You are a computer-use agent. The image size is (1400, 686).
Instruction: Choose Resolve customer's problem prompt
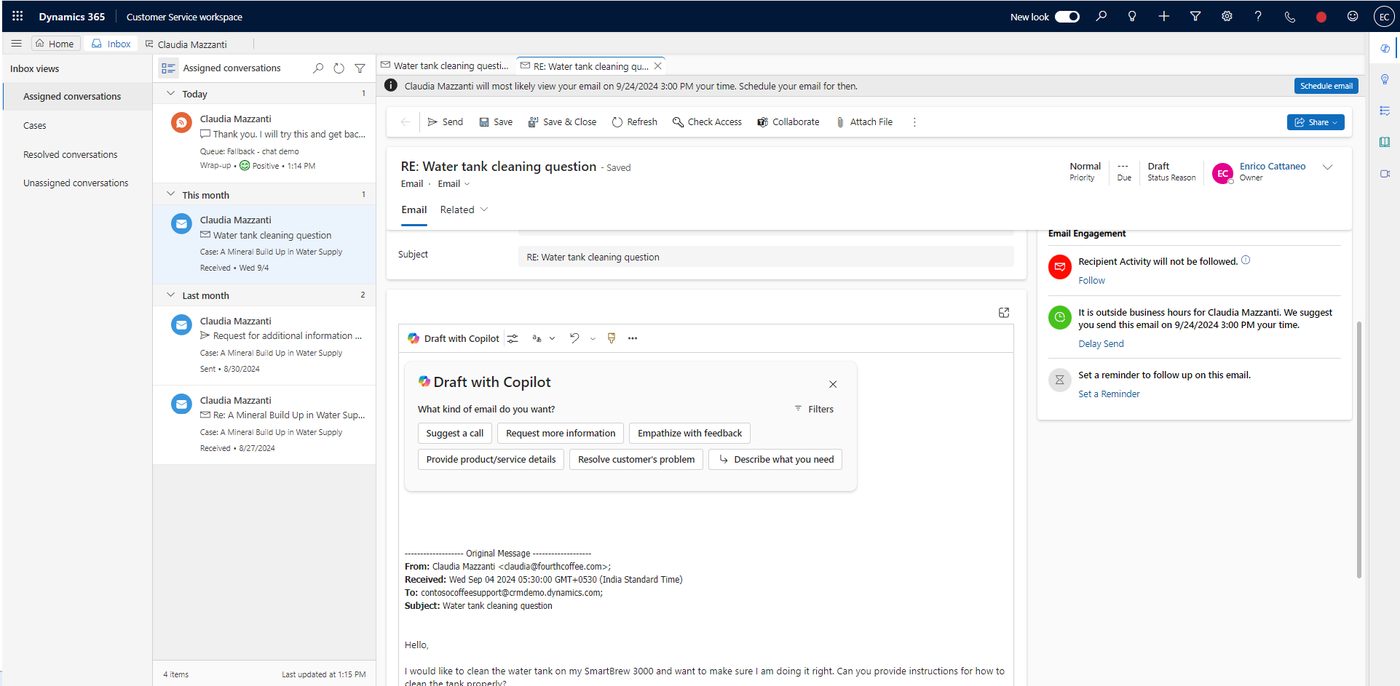point(636,460)
